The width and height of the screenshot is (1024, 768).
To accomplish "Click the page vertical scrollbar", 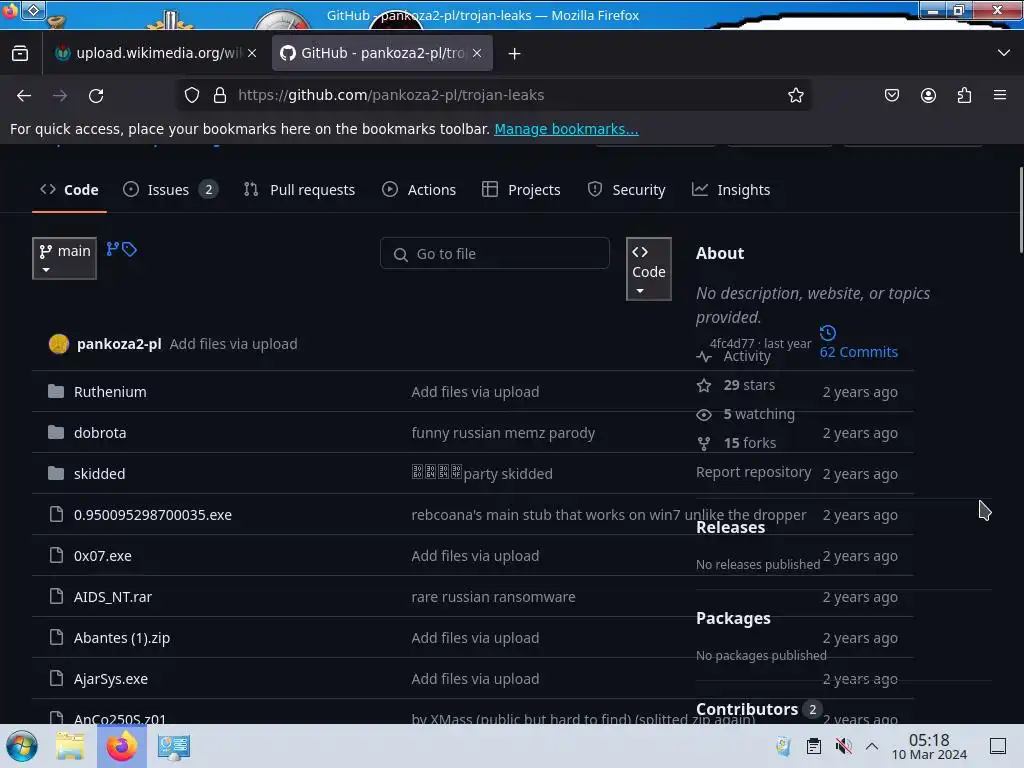I will coord(1020,209).
